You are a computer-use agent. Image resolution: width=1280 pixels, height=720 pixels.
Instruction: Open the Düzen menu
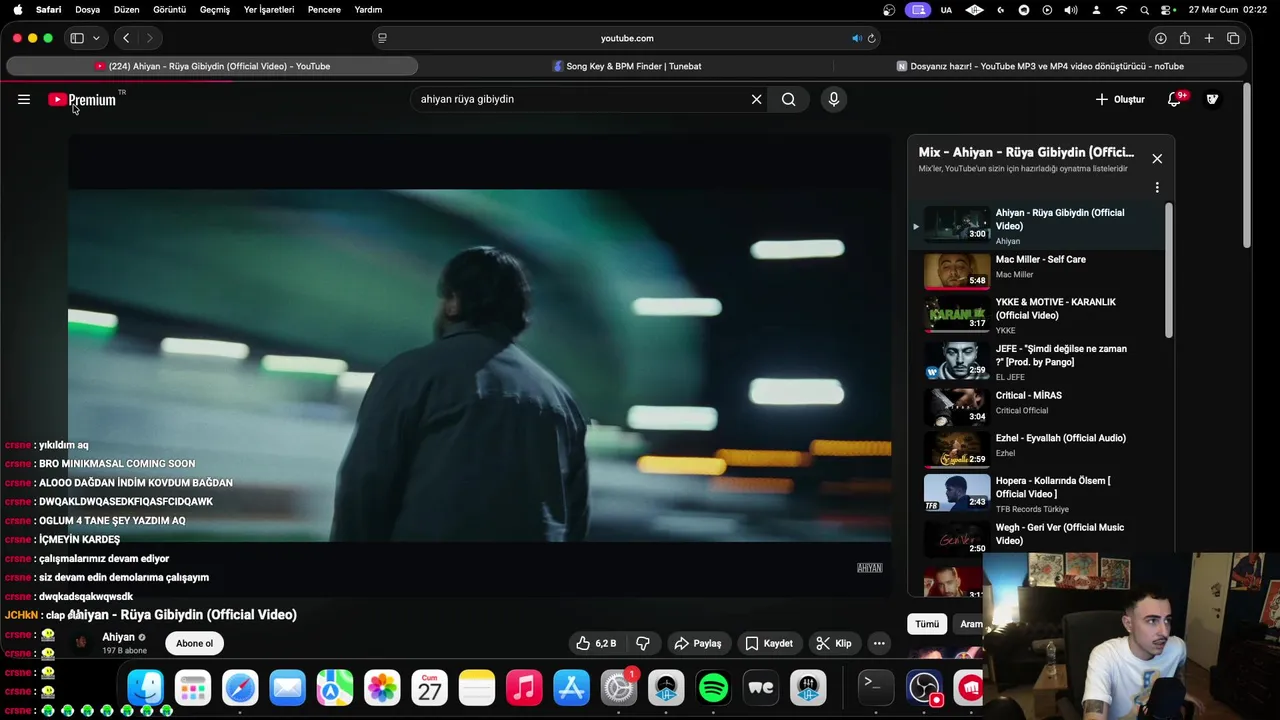[x=127, y=10]
